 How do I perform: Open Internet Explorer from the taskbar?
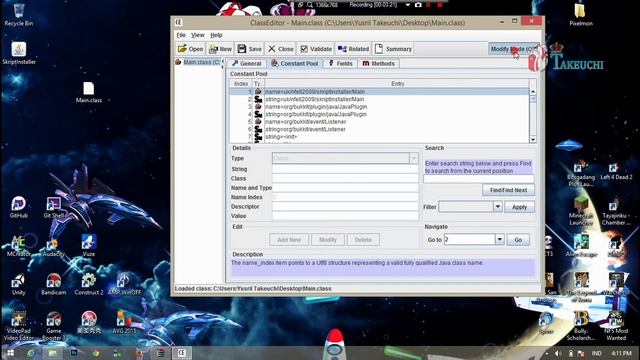click(31, 353)
